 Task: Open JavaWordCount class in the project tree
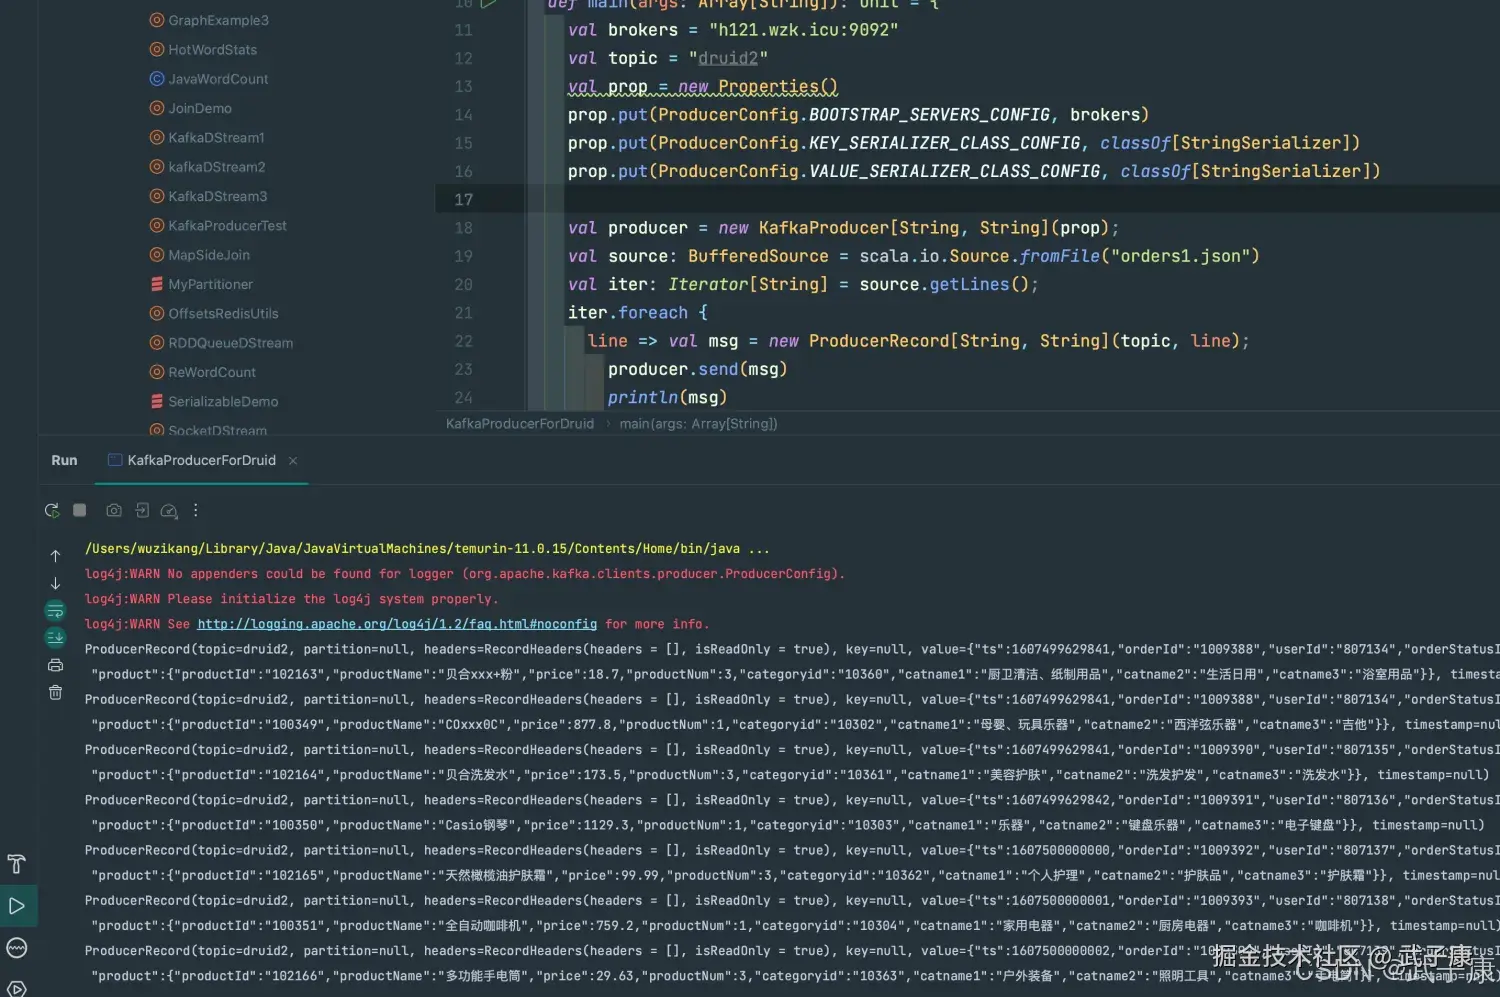(x=218, y=79)
